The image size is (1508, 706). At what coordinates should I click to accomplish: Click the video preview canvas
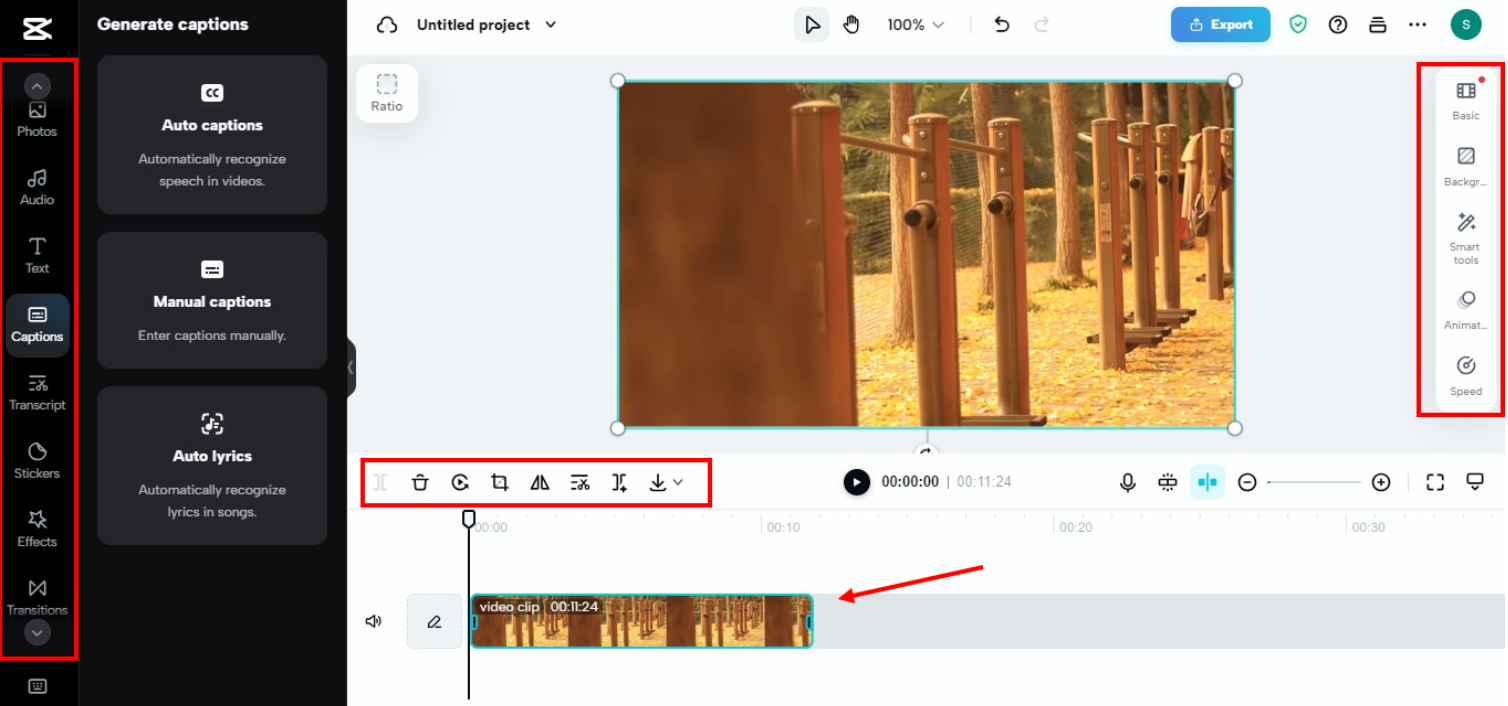(x=926, y=254)
